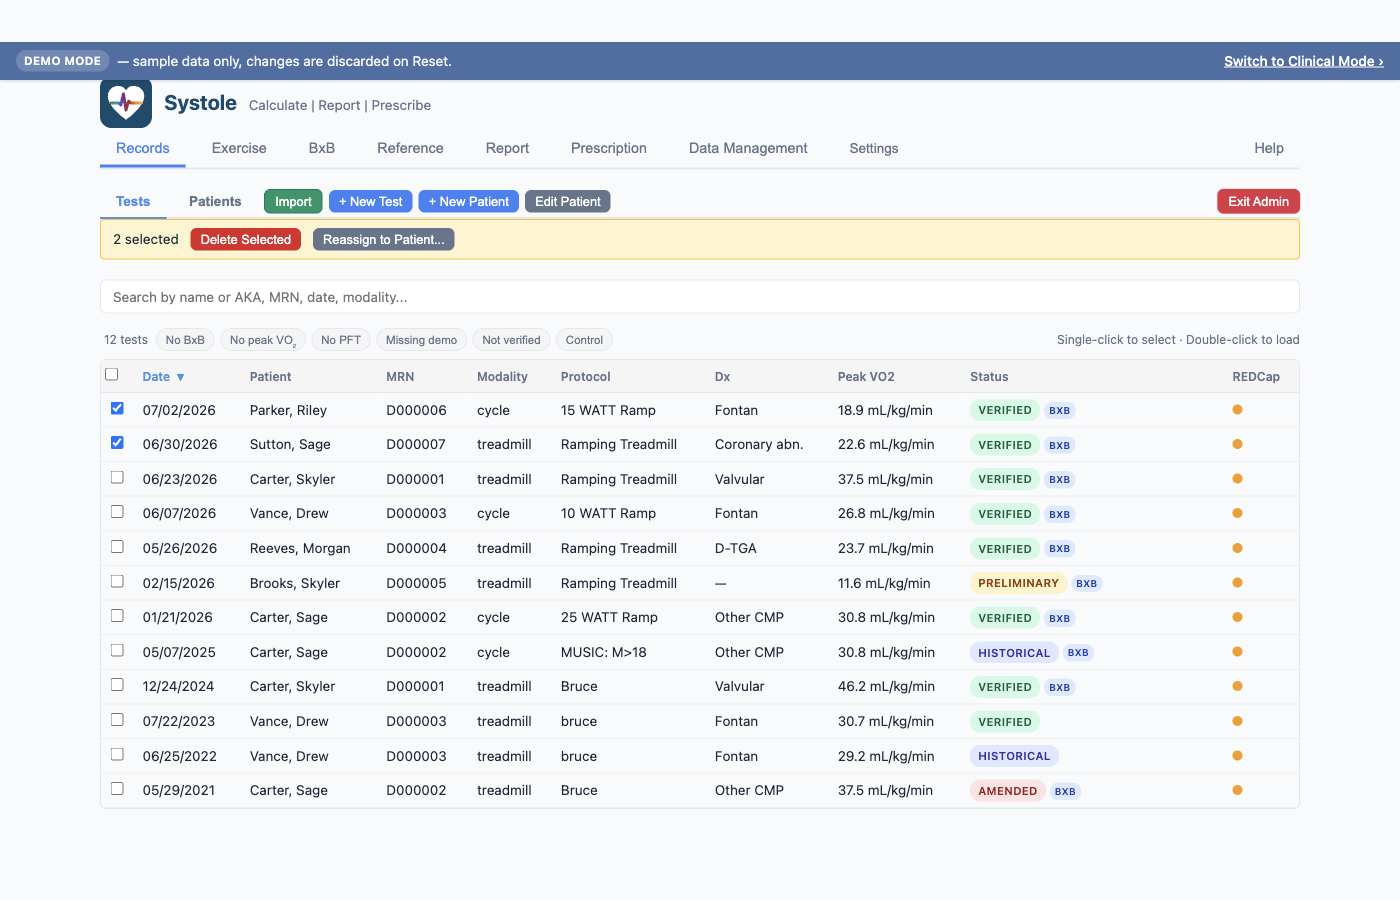Screen dimensions: 1400x900
Task: Click REDCap orange dot for Parker, Riley
Action: 1237,410
